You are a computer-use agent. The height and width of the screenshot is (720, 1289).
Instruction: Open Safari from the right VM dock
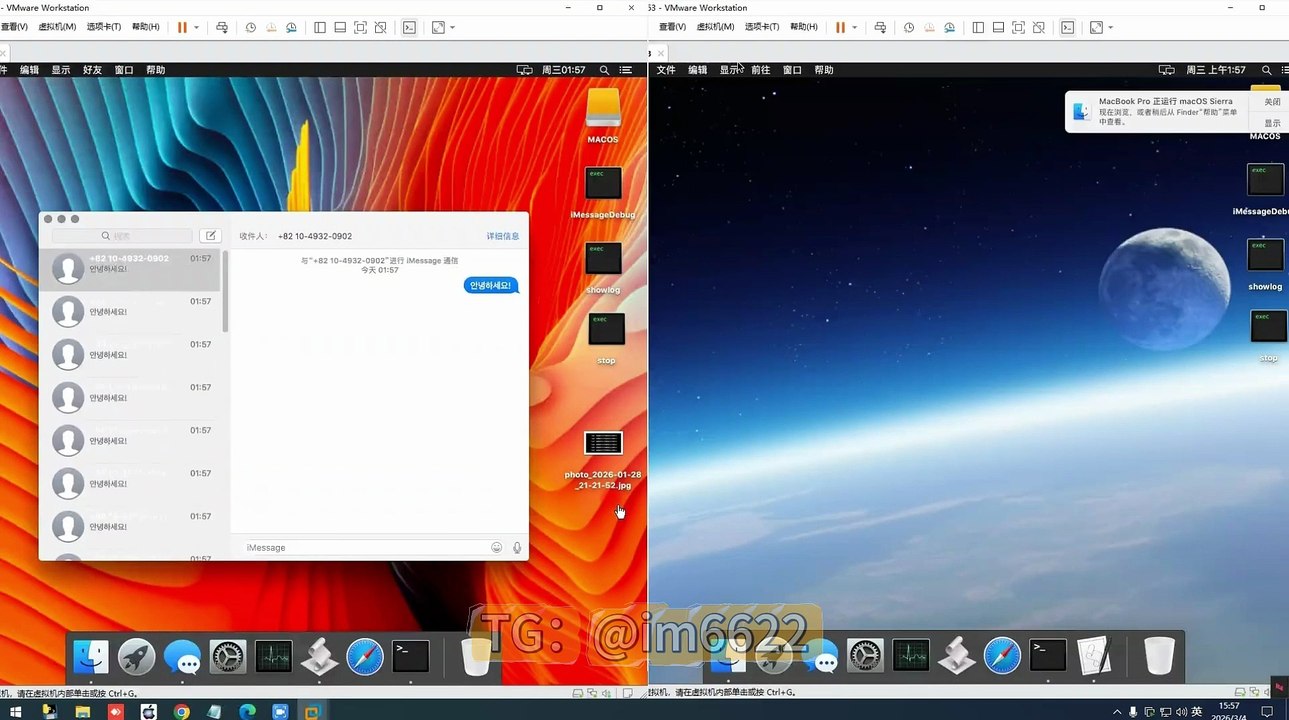point(1002,656)
